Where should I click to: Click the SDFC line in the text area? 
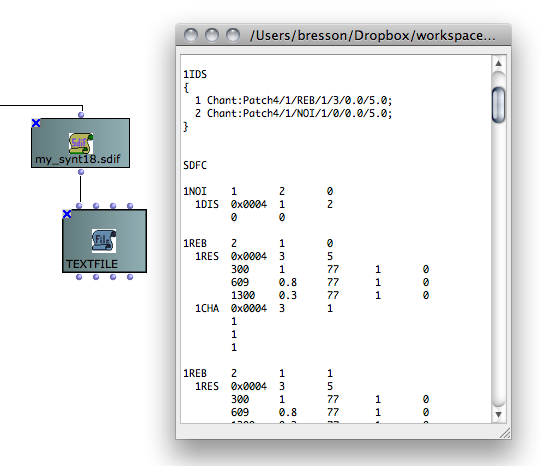point(195,165)
